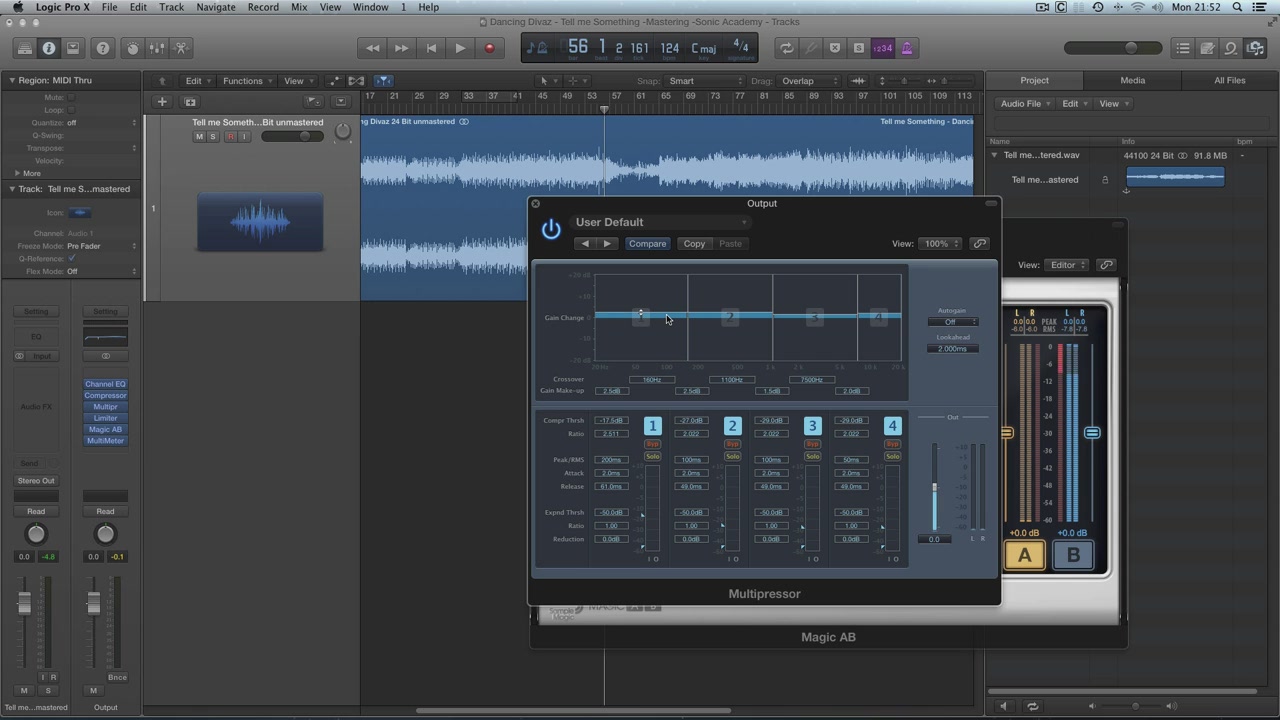The width and height of the screenshot is (1280, 720).
Task: Go to beginning with the transport button
Action: tap(431, 48)
